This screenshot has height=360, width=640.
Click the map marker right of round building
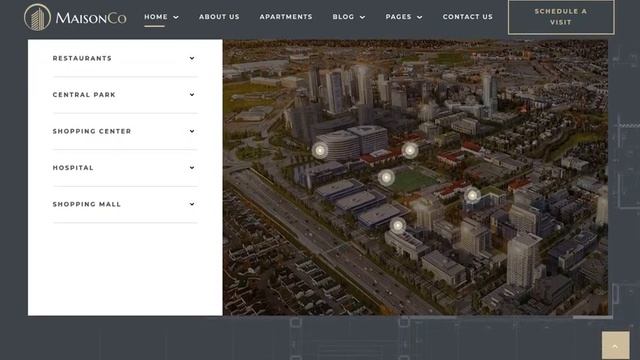coord(410,151)
